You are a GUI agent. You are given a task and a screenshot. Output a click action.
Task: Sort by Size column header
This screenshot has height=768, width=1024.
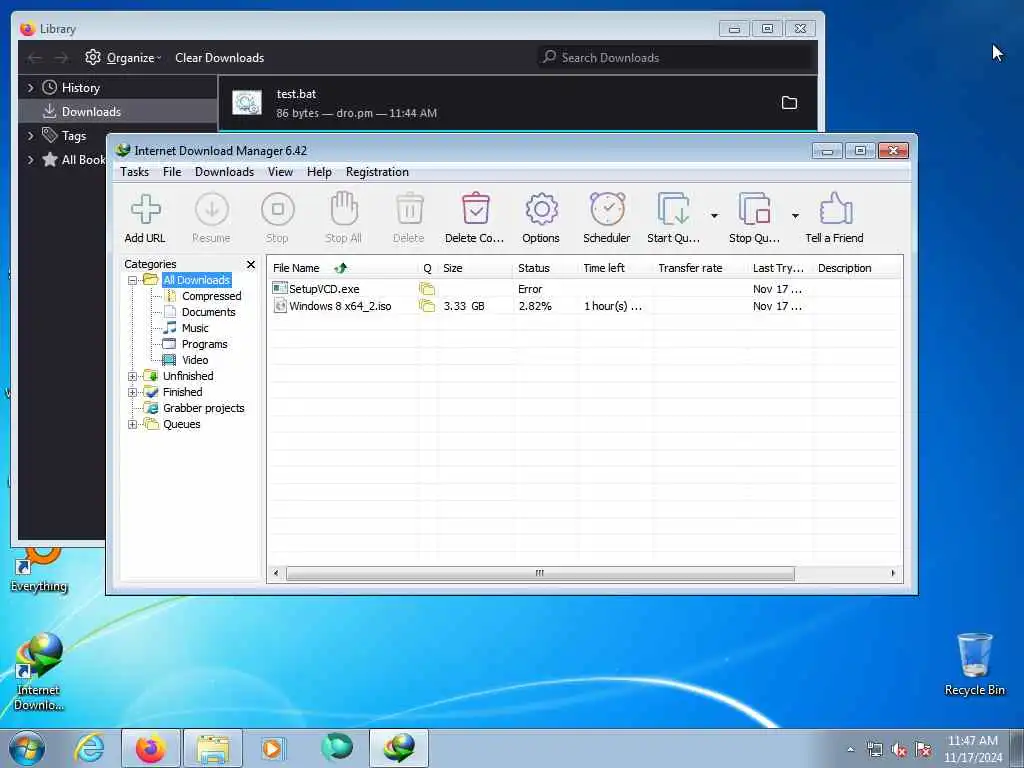click(475, 268)
